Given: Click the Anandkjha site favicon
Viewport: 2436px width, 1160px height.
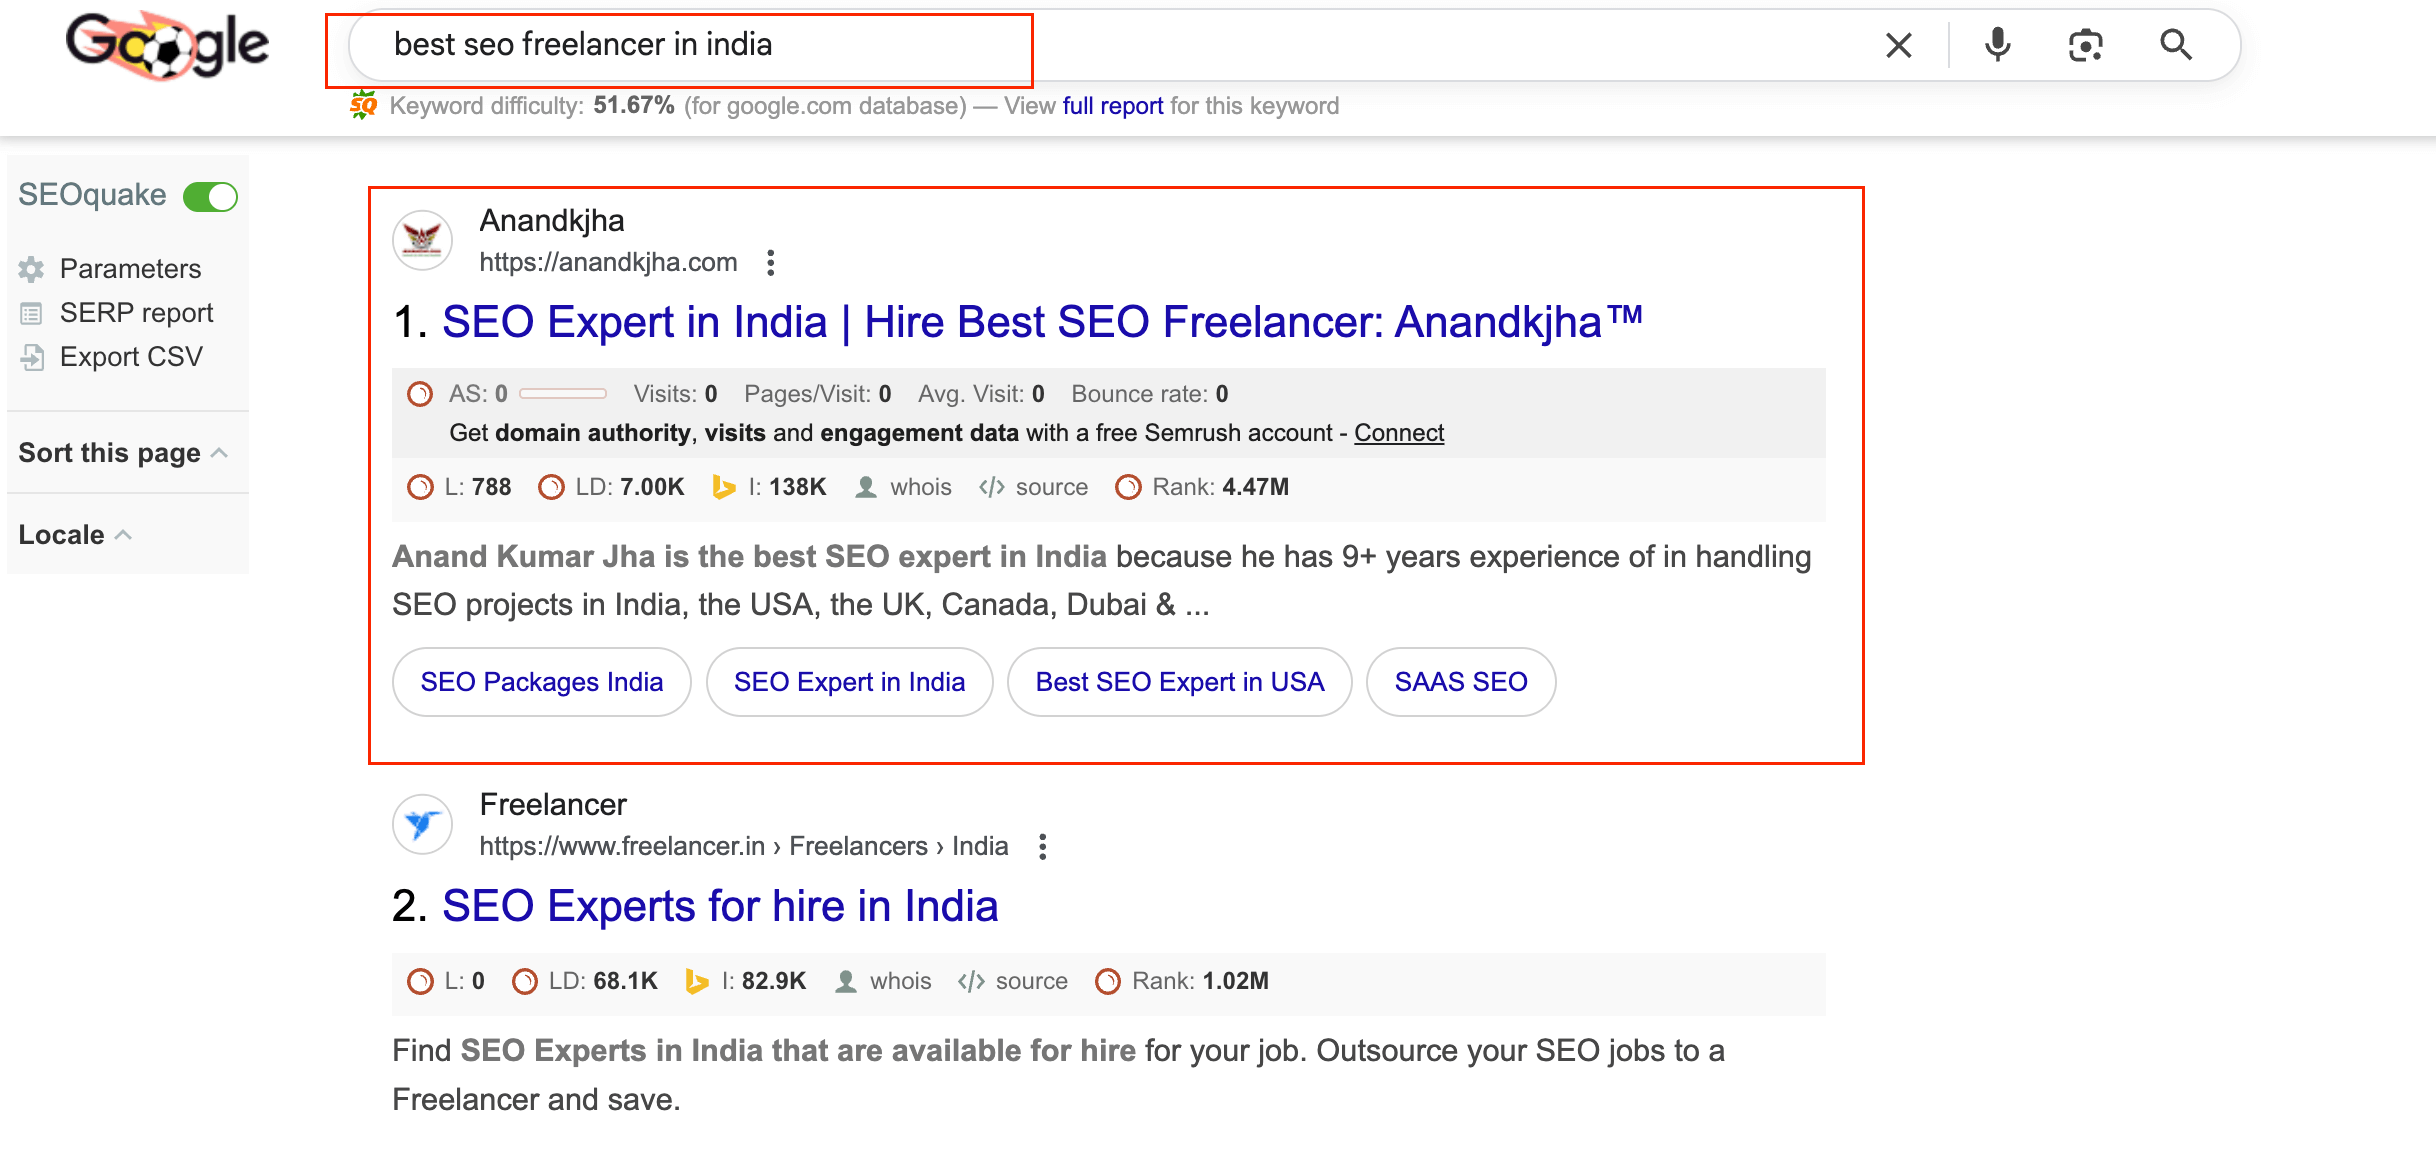Looking at the screenshot, I should pyautogui.click(x=422, y=240).
